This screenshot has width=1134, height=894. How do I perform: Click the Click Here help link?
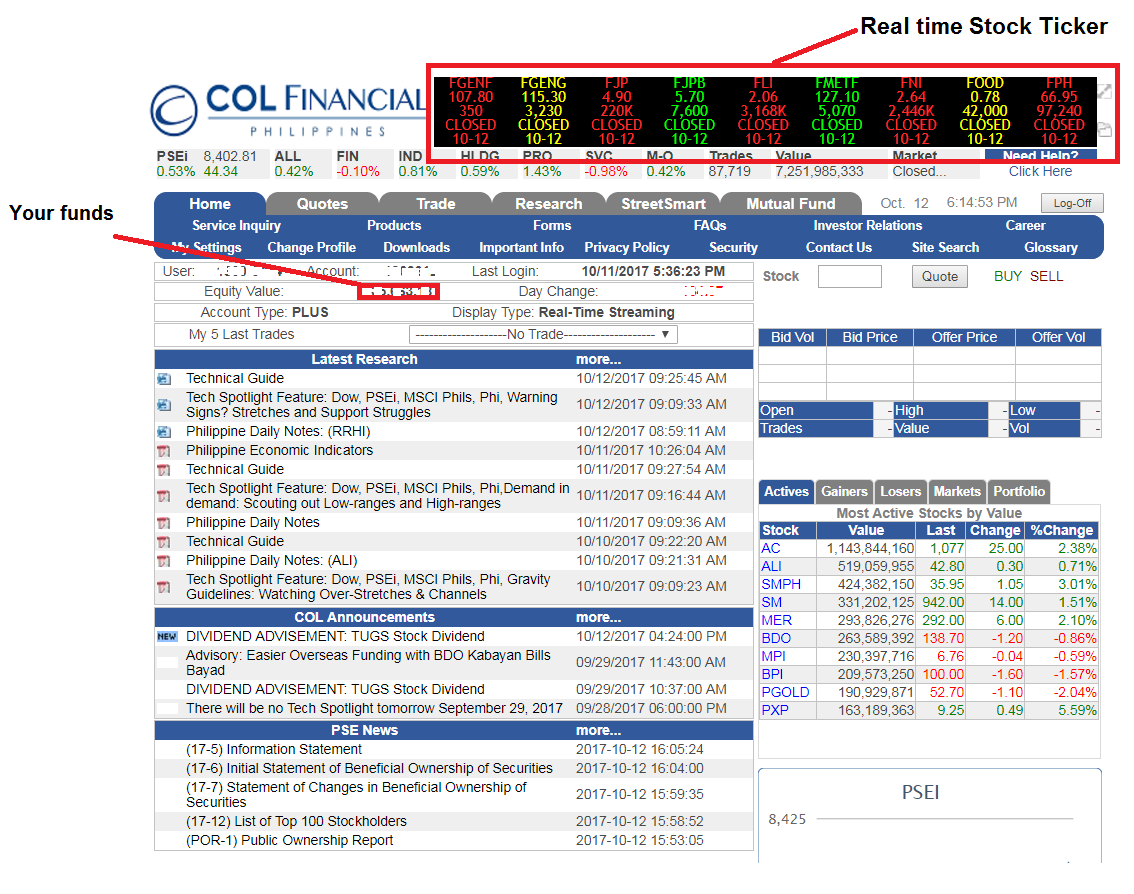point(1040,171)
